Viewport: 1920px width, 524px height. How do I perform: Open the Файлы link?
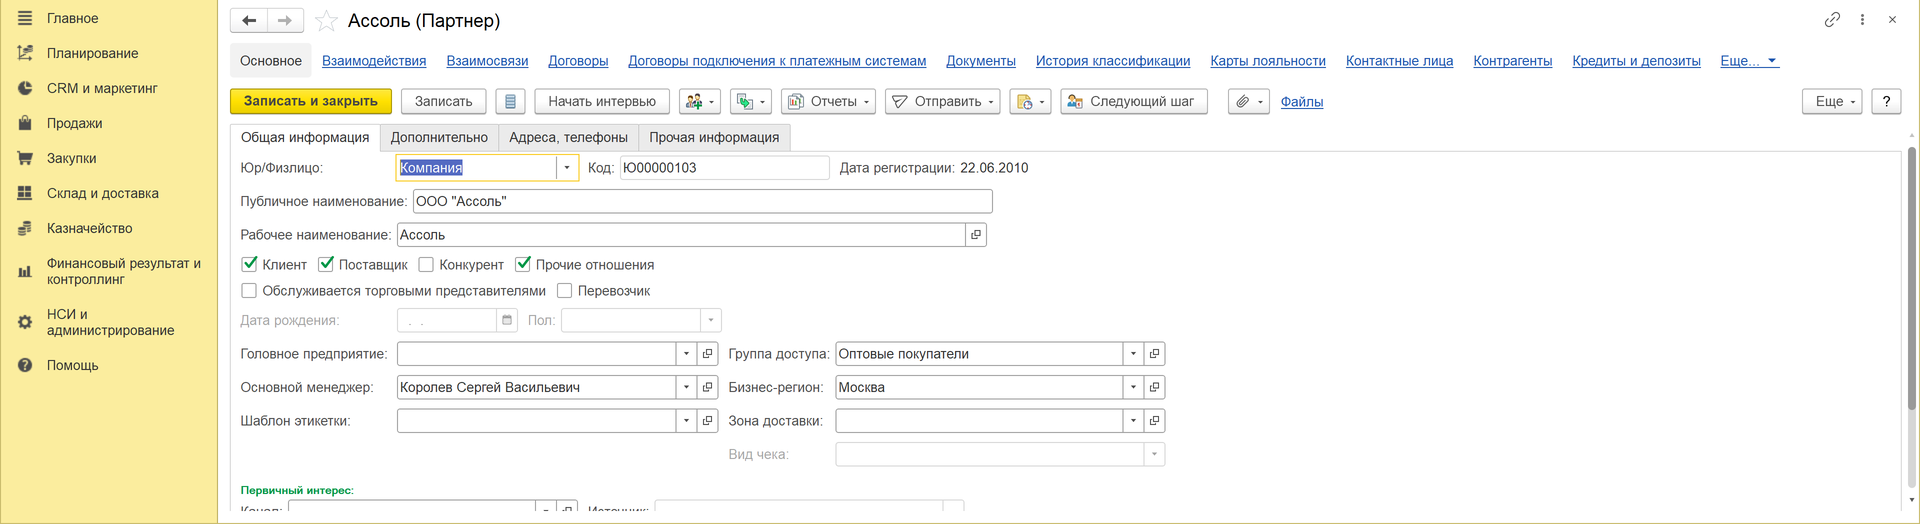point(1302,102)
